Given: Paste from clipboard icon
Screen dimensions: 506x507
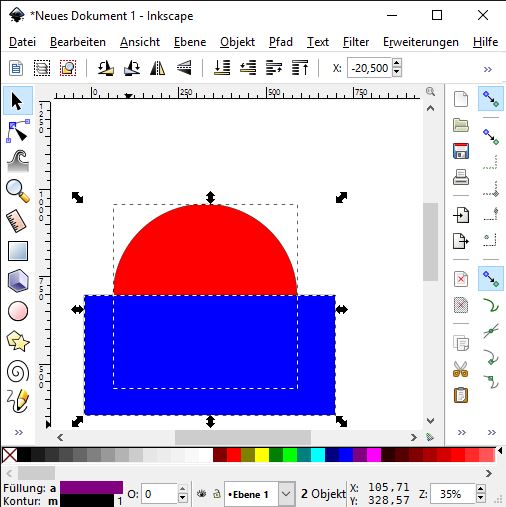Looking at the screenshot, I should pyautogui.click(x=461, y=395).
